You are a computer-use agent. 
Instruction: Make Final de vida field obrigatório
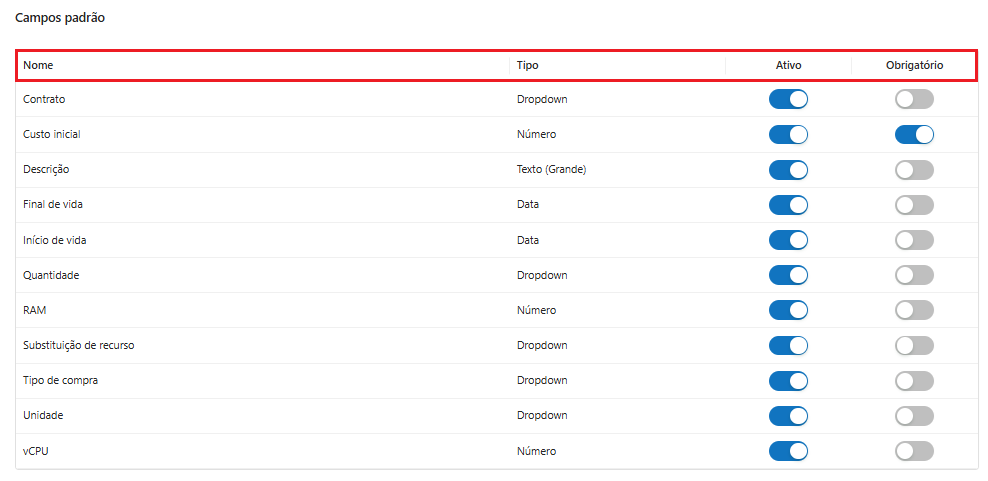[x=914, y=205]
